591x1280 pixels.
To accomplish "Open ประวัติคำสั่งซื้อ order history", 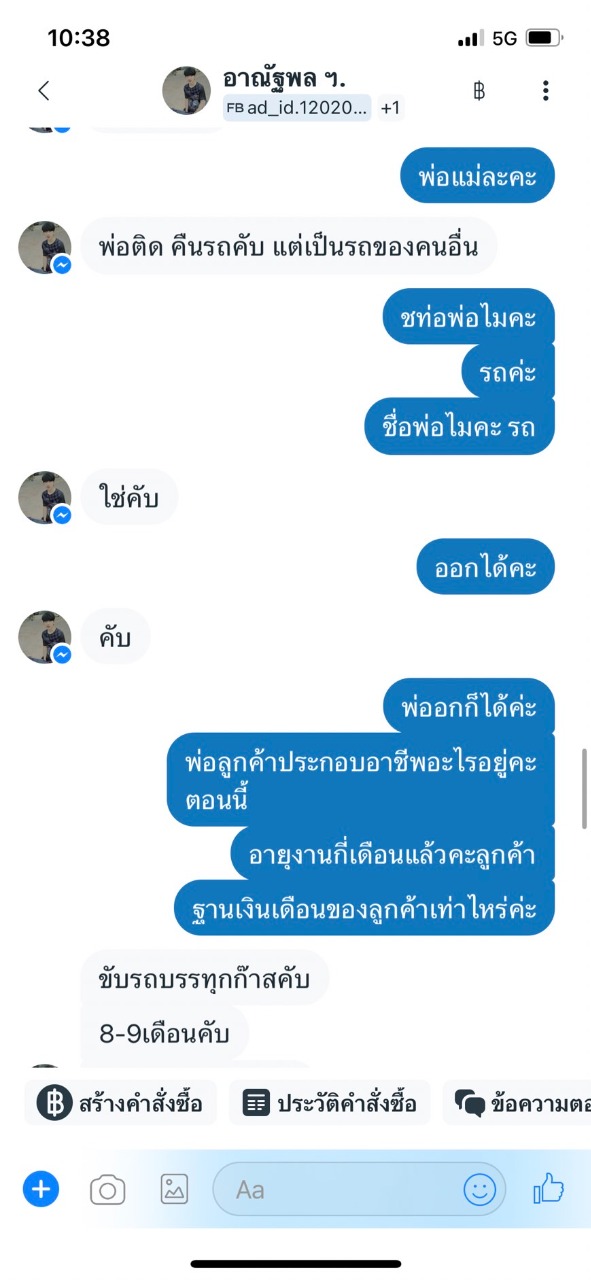I will pos(330,1103).
